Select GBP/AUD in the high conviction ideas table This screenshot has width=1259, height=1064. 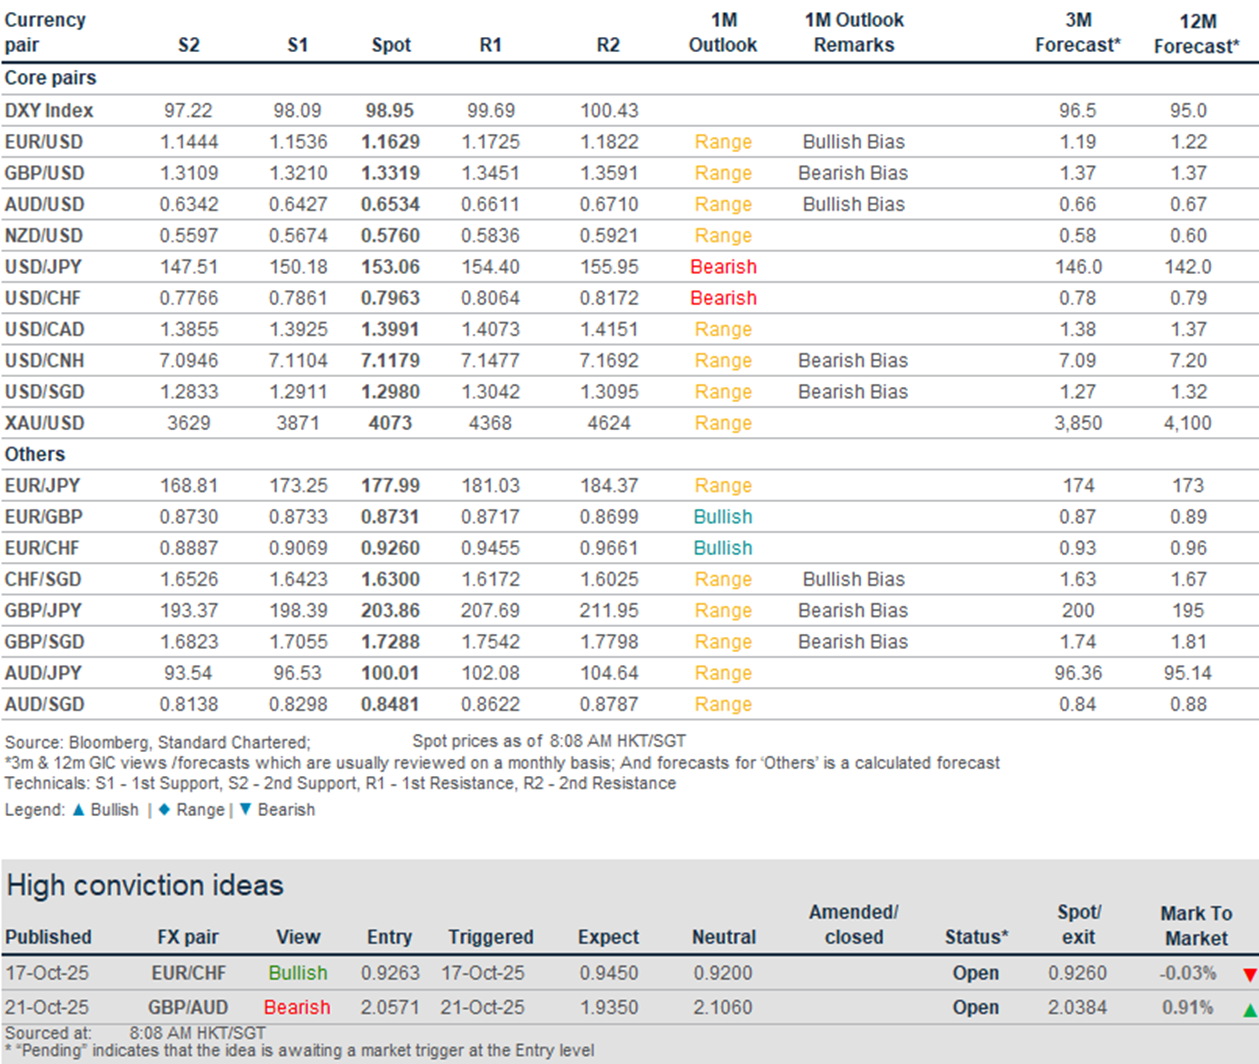(187, 1007)
